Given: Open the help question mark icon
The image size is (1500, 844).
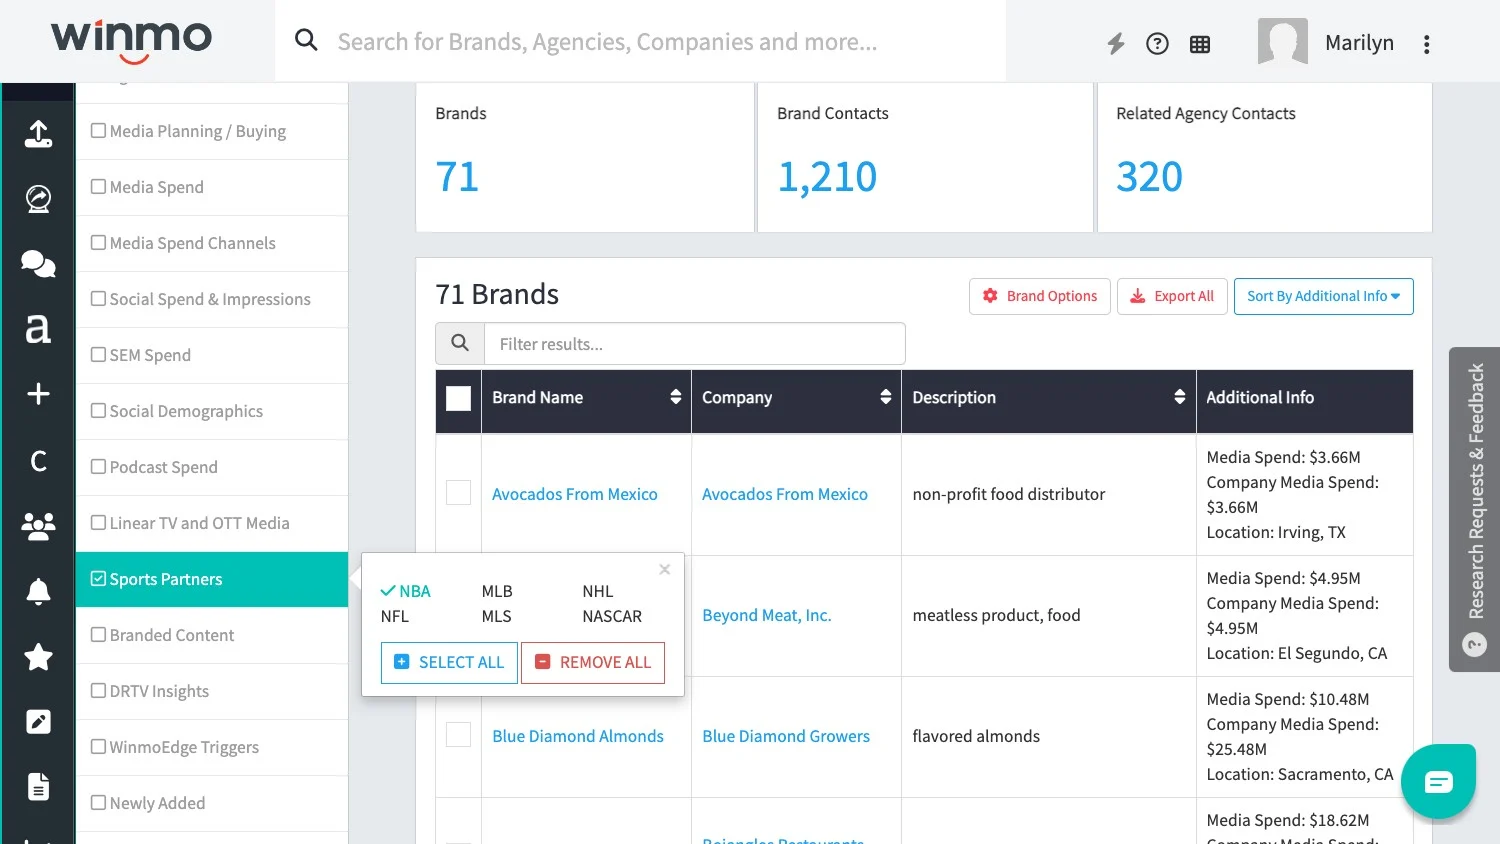Looking at the screenshot, I should pyautogui.click(x=1157, y=43).
